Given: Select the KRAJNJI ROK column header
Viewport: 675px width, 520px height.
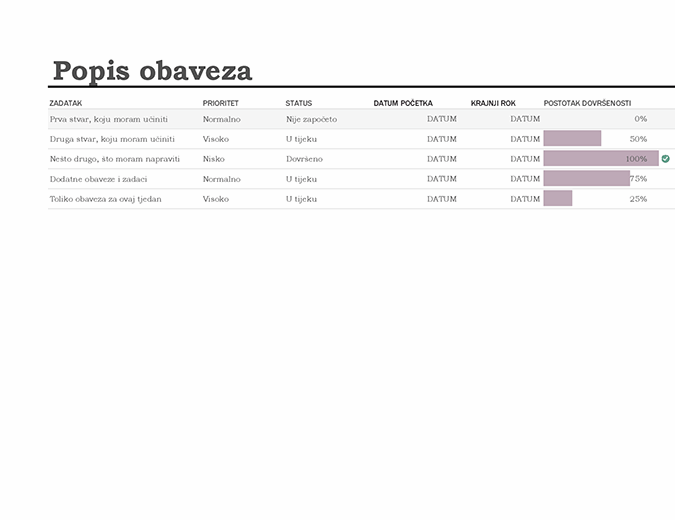Looking at the screenshot, I should coord(493,103).
